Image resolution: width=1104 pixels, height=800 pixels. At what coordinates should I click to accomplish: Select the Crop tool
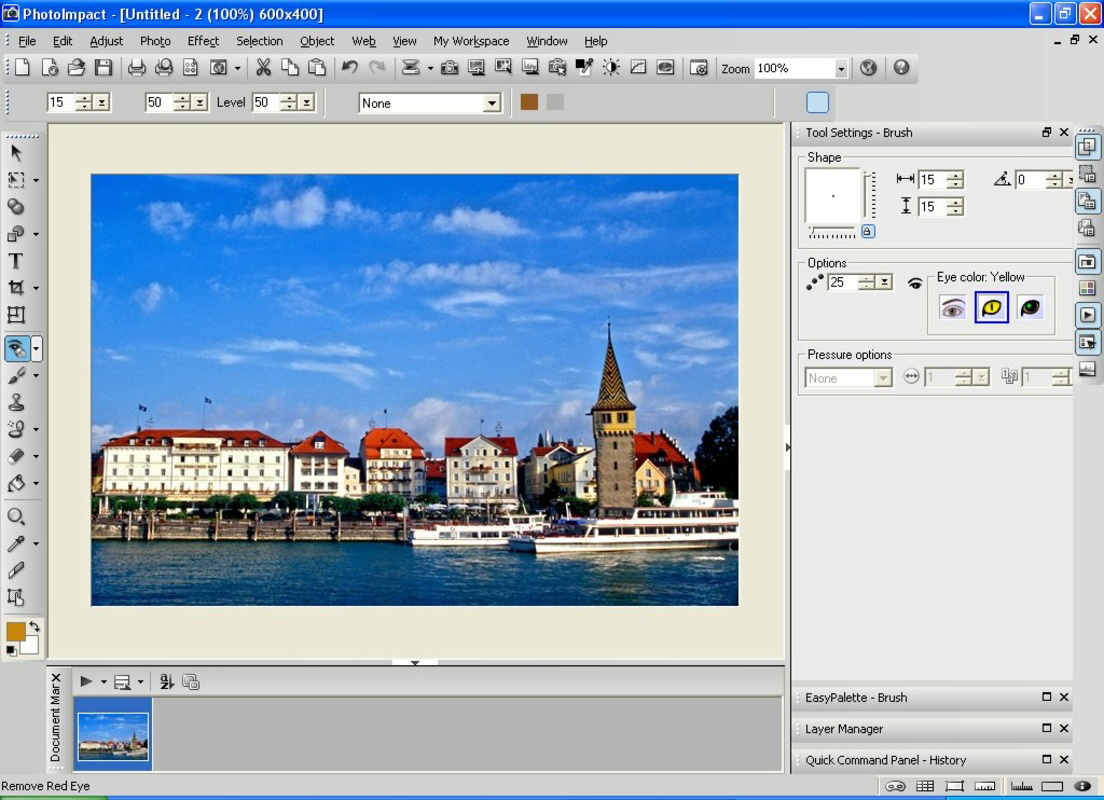click(x=16, y=289)
